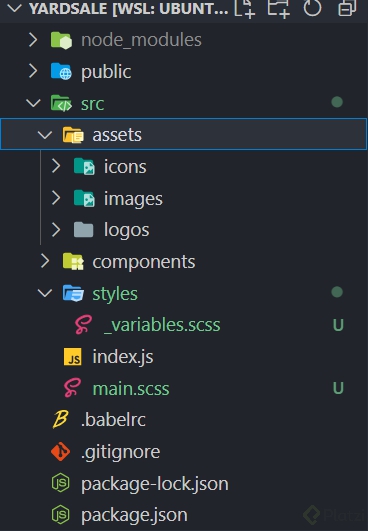Select the components folder label
Screen dimensions: 368x531
click(144, 262)
